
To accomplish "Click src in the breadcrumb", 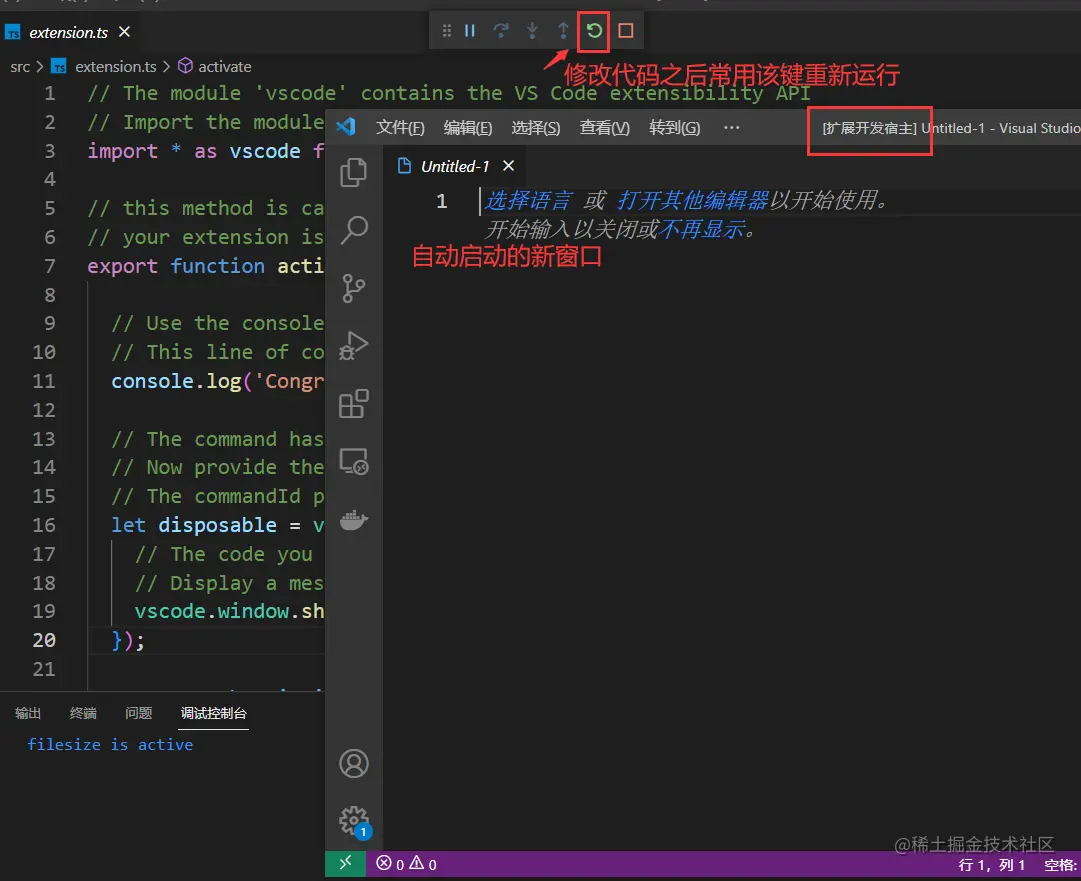I will click(x=20, y=67).
